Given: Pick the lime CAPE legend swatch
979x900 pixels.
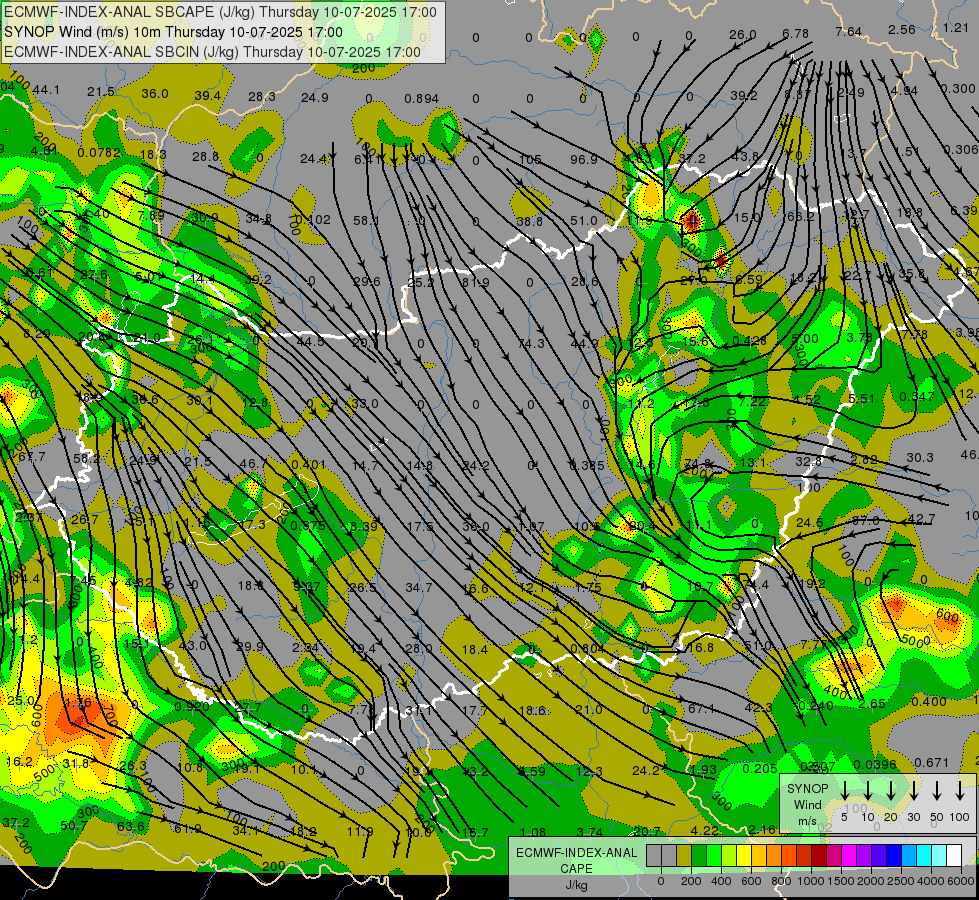Looking at the screenshot, I should click(729, 856).
